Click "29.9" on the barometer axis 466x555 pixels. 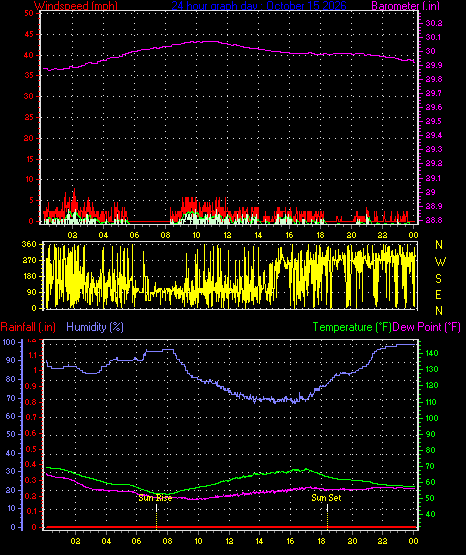coord(433,65)
